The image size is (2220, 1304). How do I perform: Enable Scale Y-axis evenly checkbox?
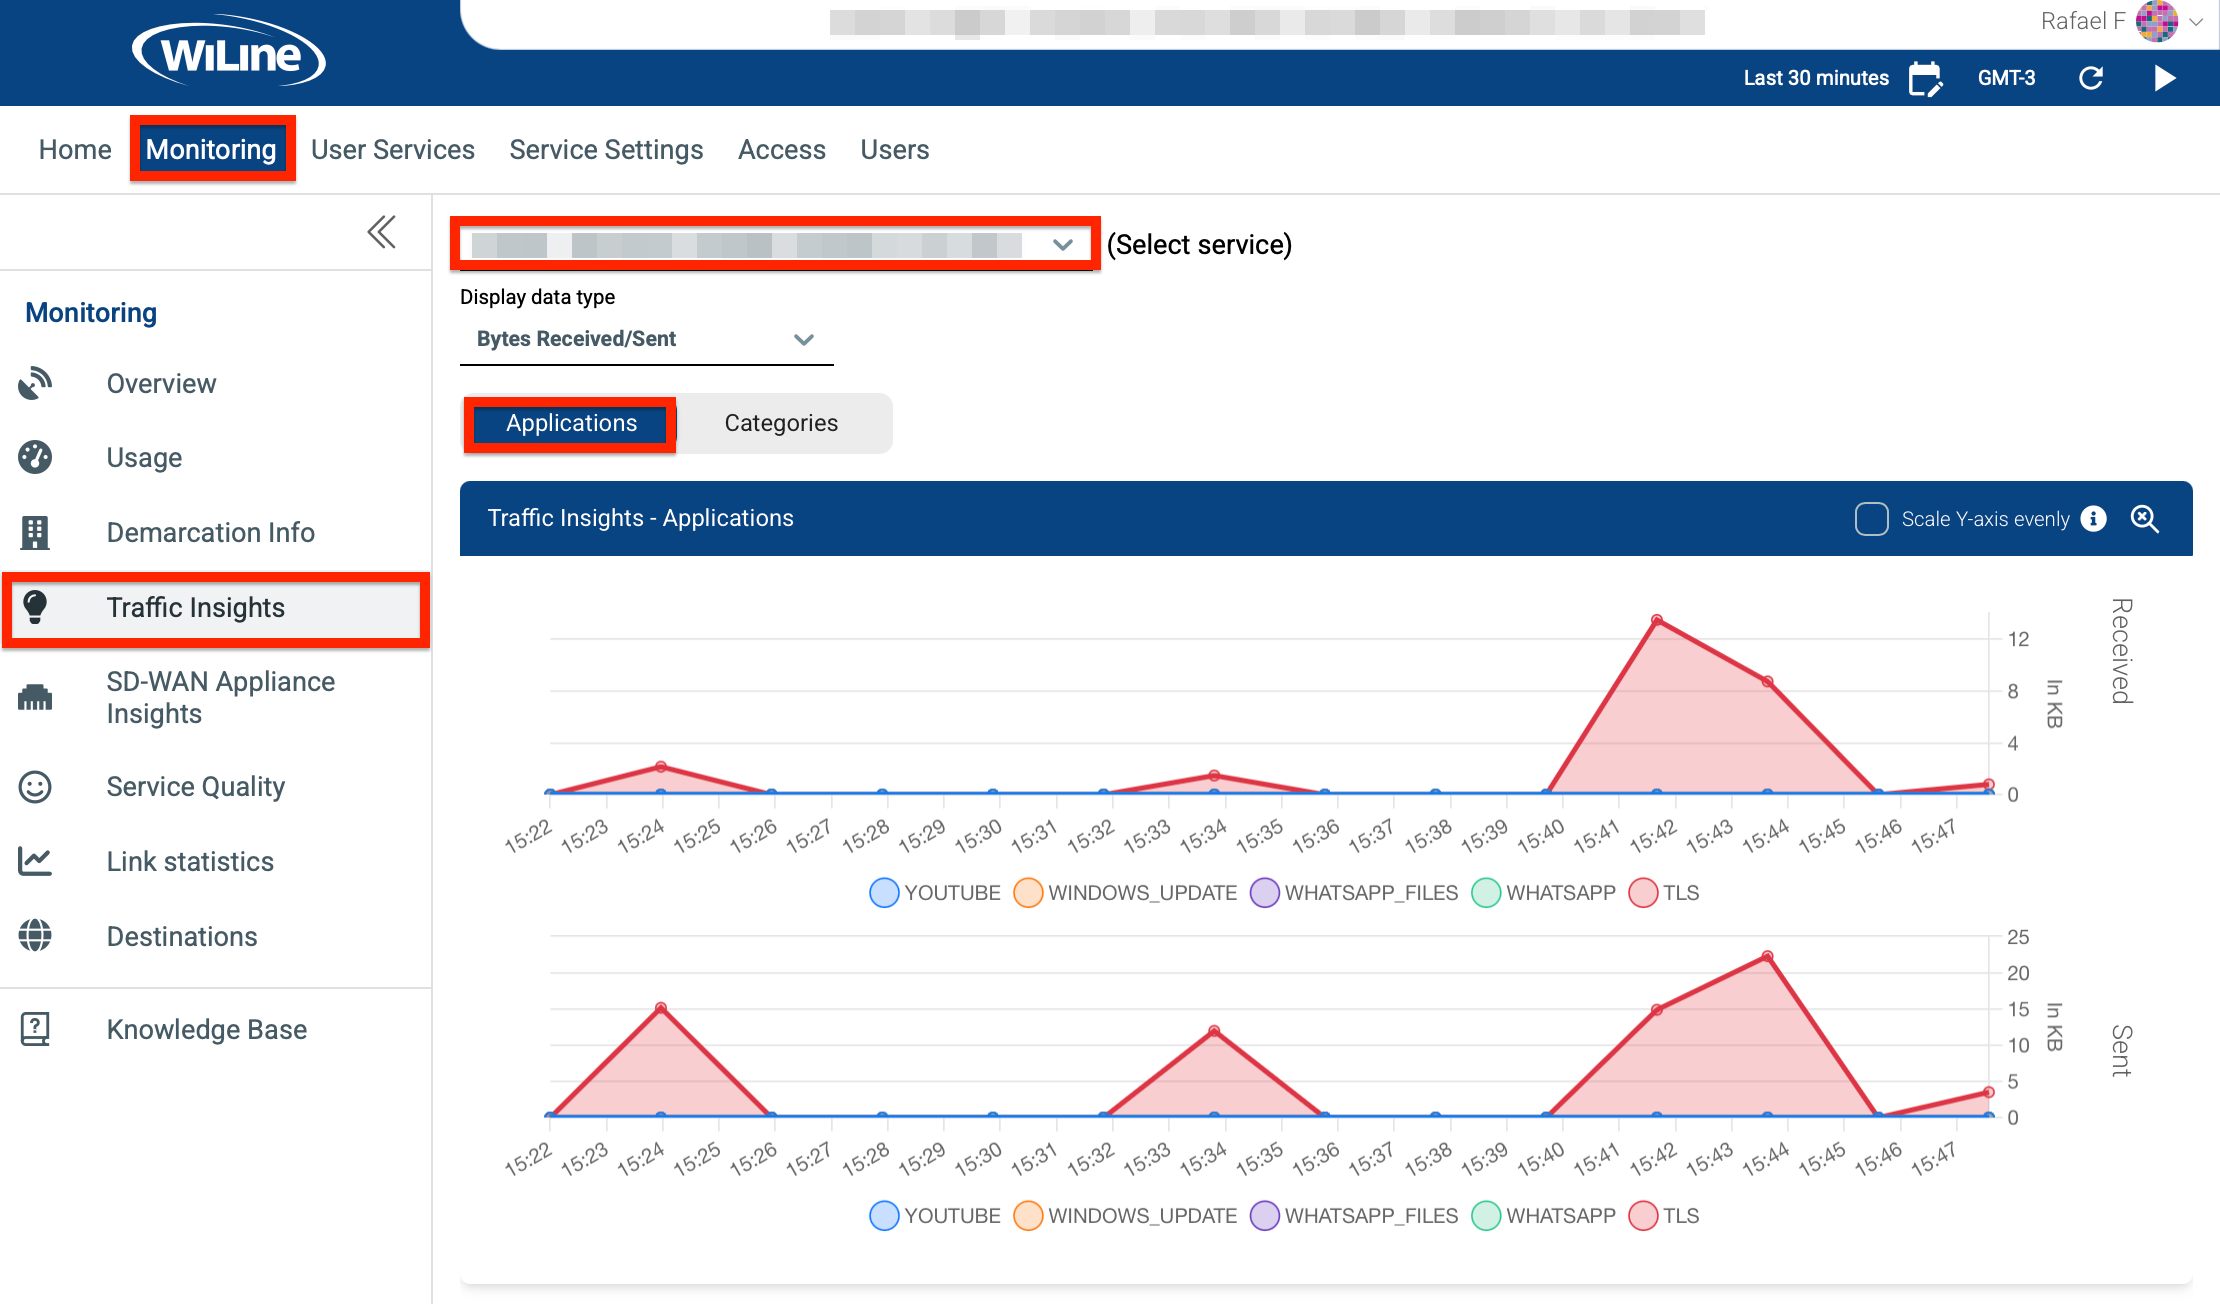pos(1871,519)
